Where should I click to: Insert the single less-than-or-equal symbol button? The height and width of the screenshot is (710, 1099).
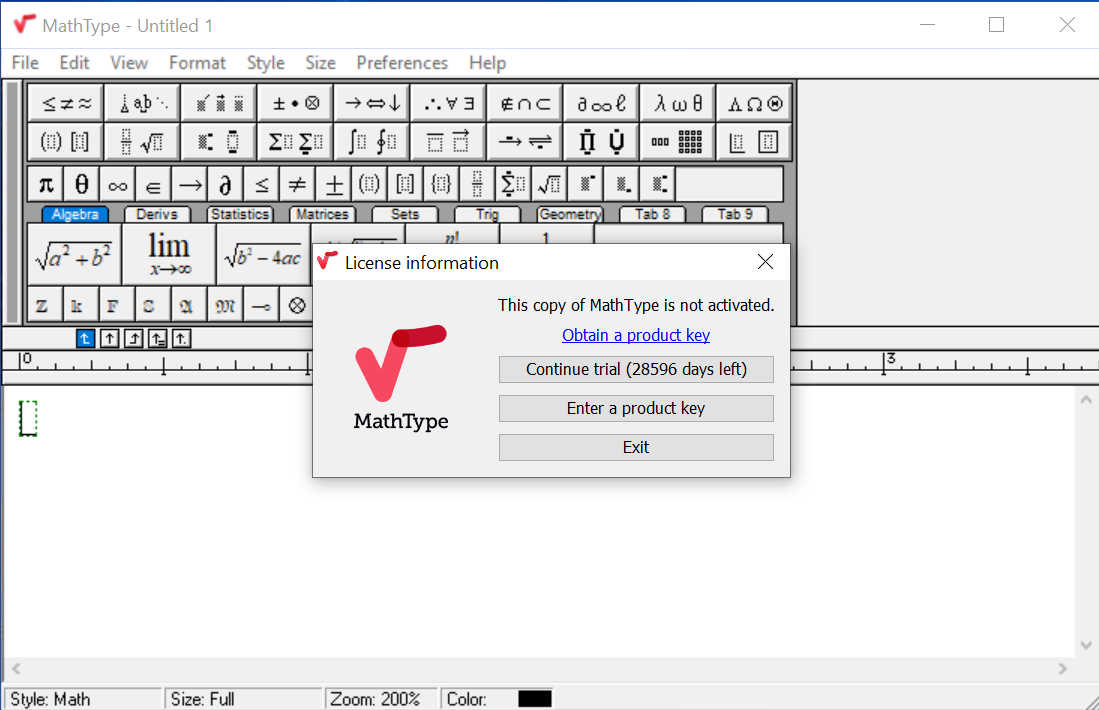pyautogui.click(x=261, y=184)
